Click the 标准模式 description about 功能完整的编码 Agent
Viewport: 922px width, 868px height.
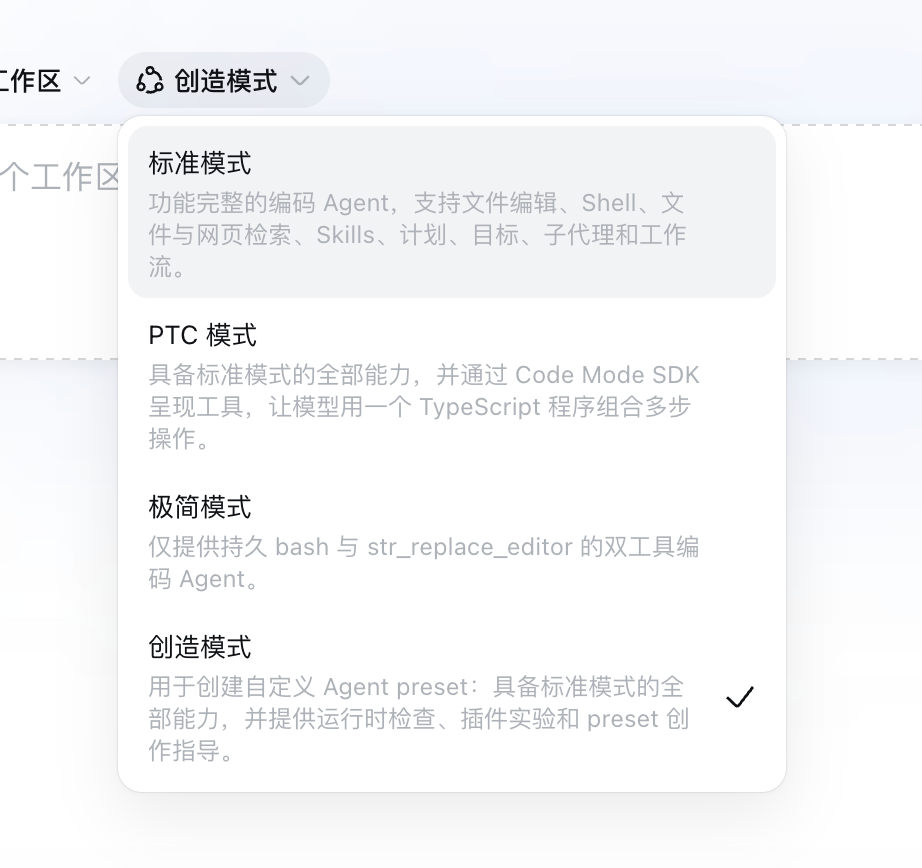point(417,235)
